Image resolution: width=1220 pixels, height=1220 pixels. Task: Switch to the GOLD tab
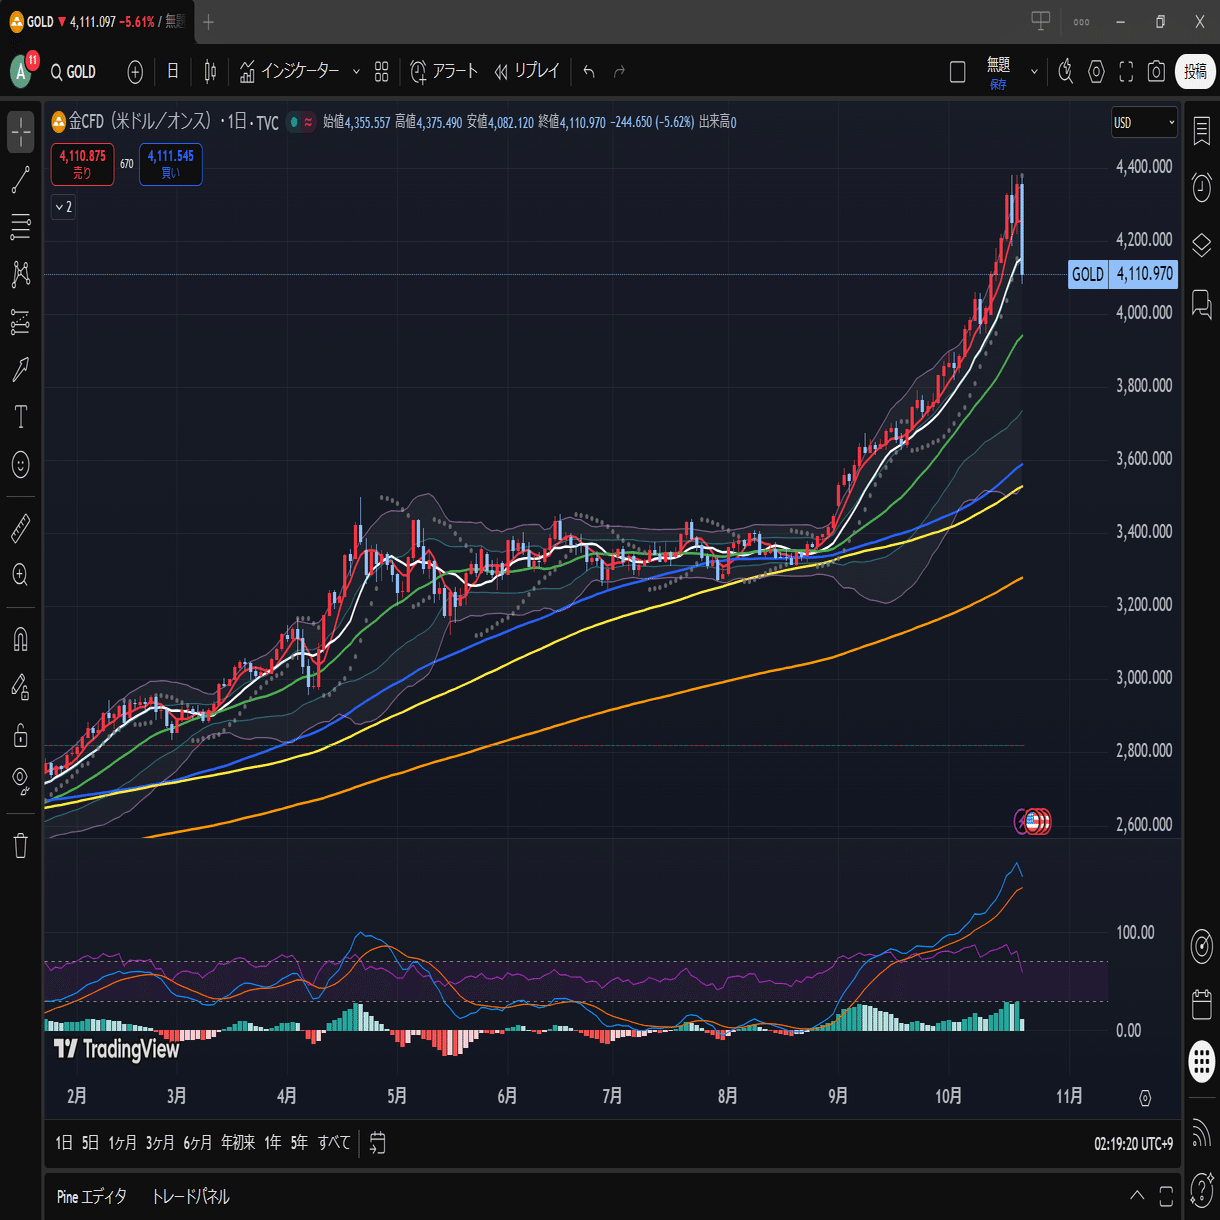point(97,22)
